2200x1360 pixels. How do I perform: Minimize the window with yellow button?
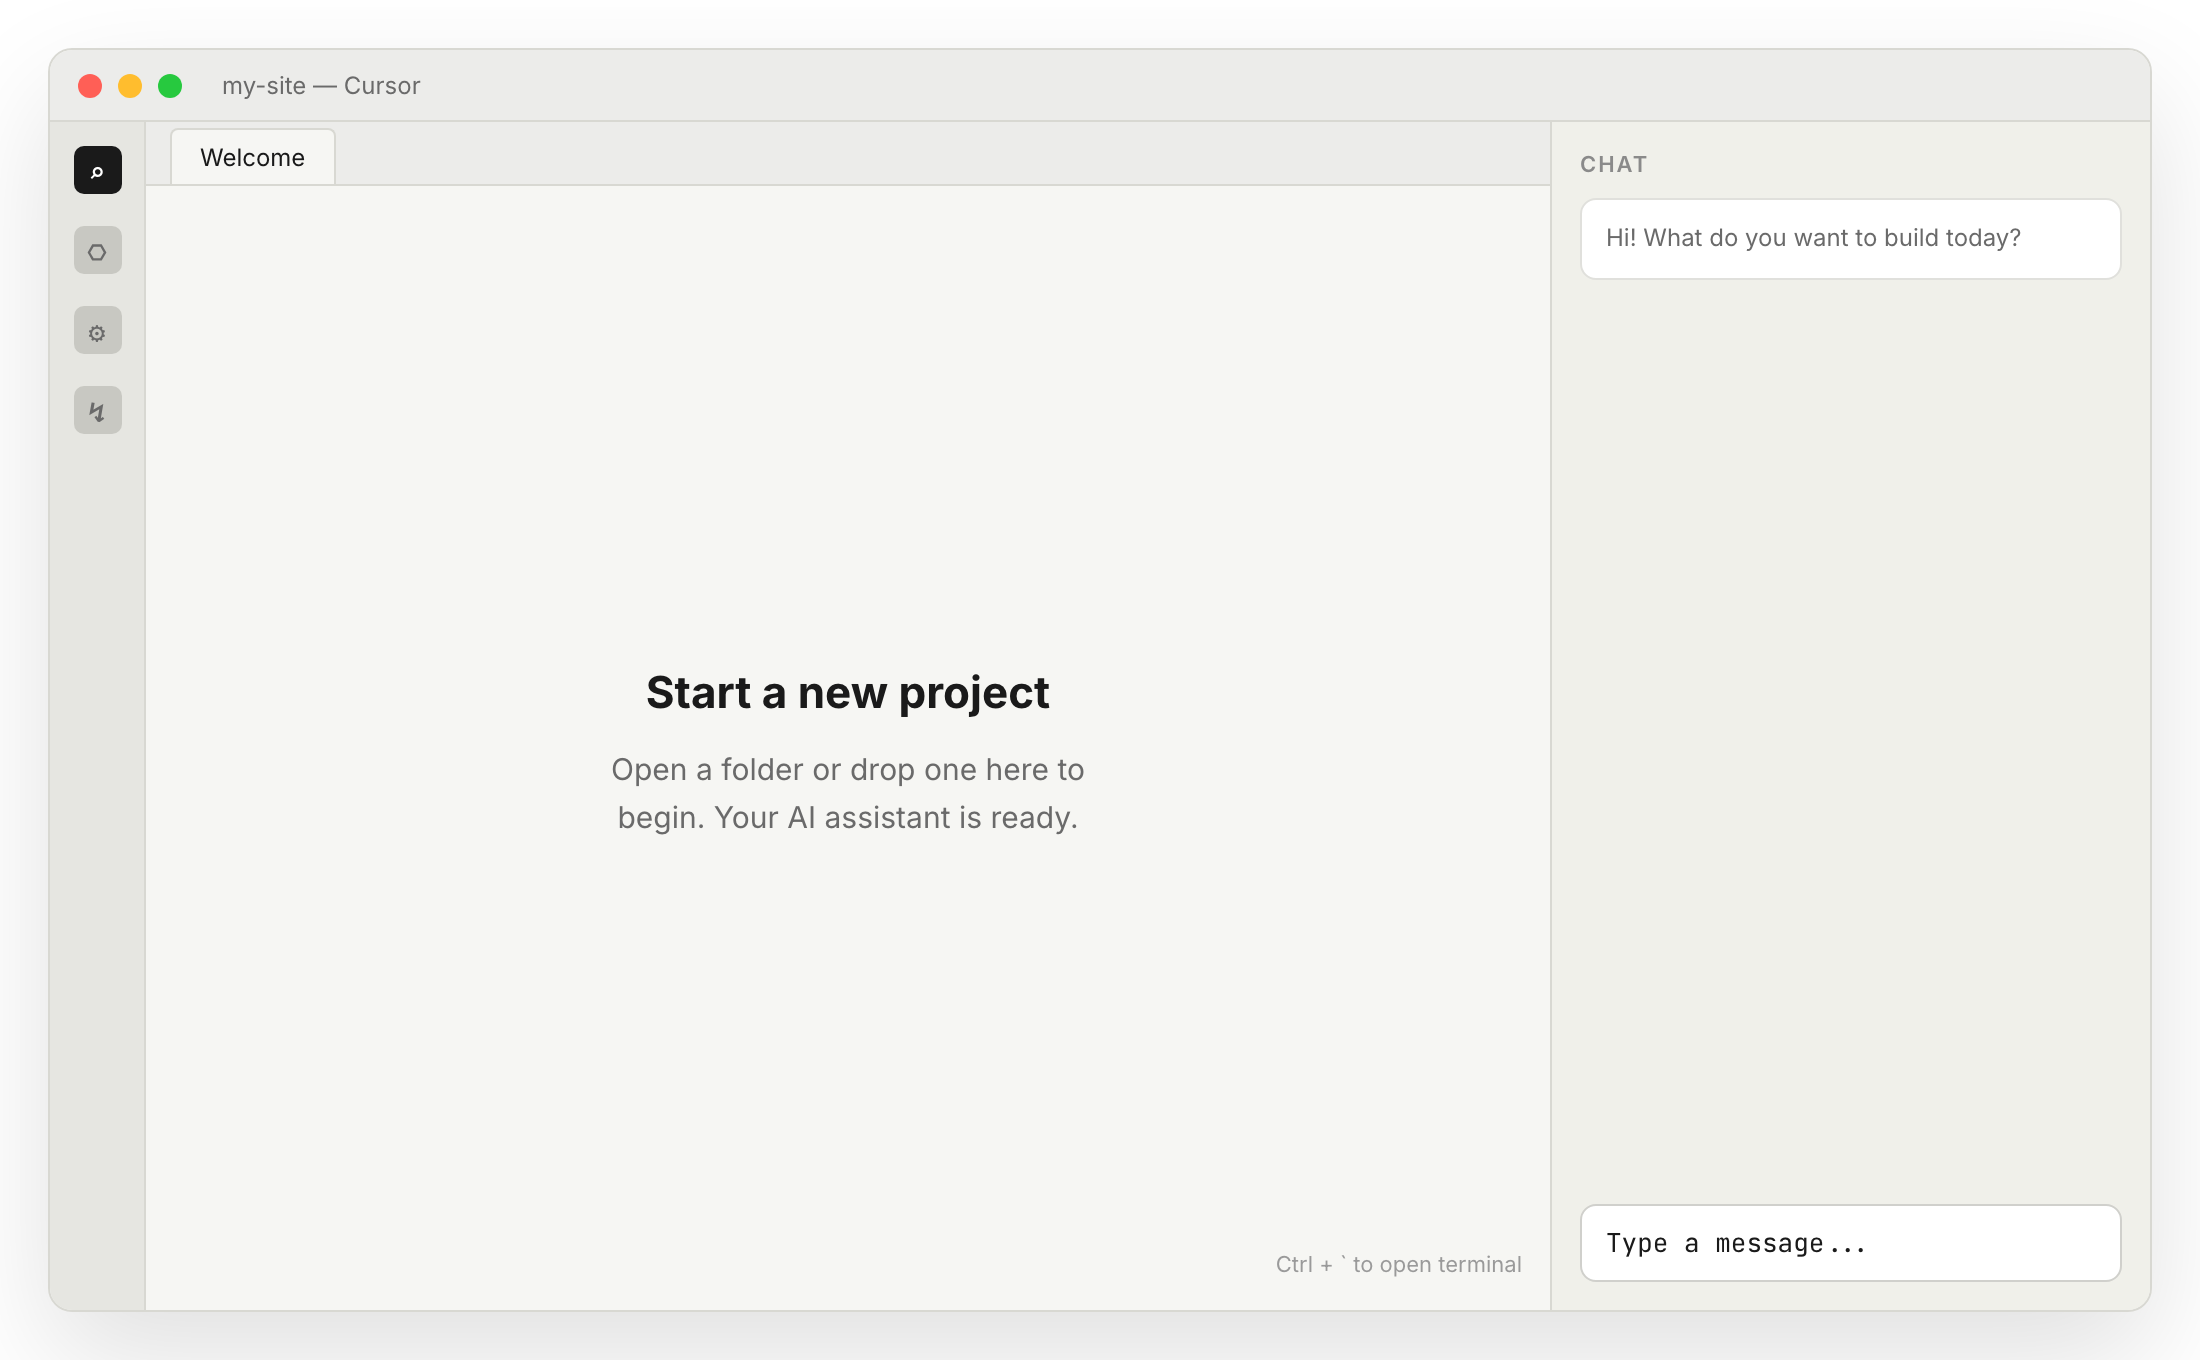(x=130, y=86)
